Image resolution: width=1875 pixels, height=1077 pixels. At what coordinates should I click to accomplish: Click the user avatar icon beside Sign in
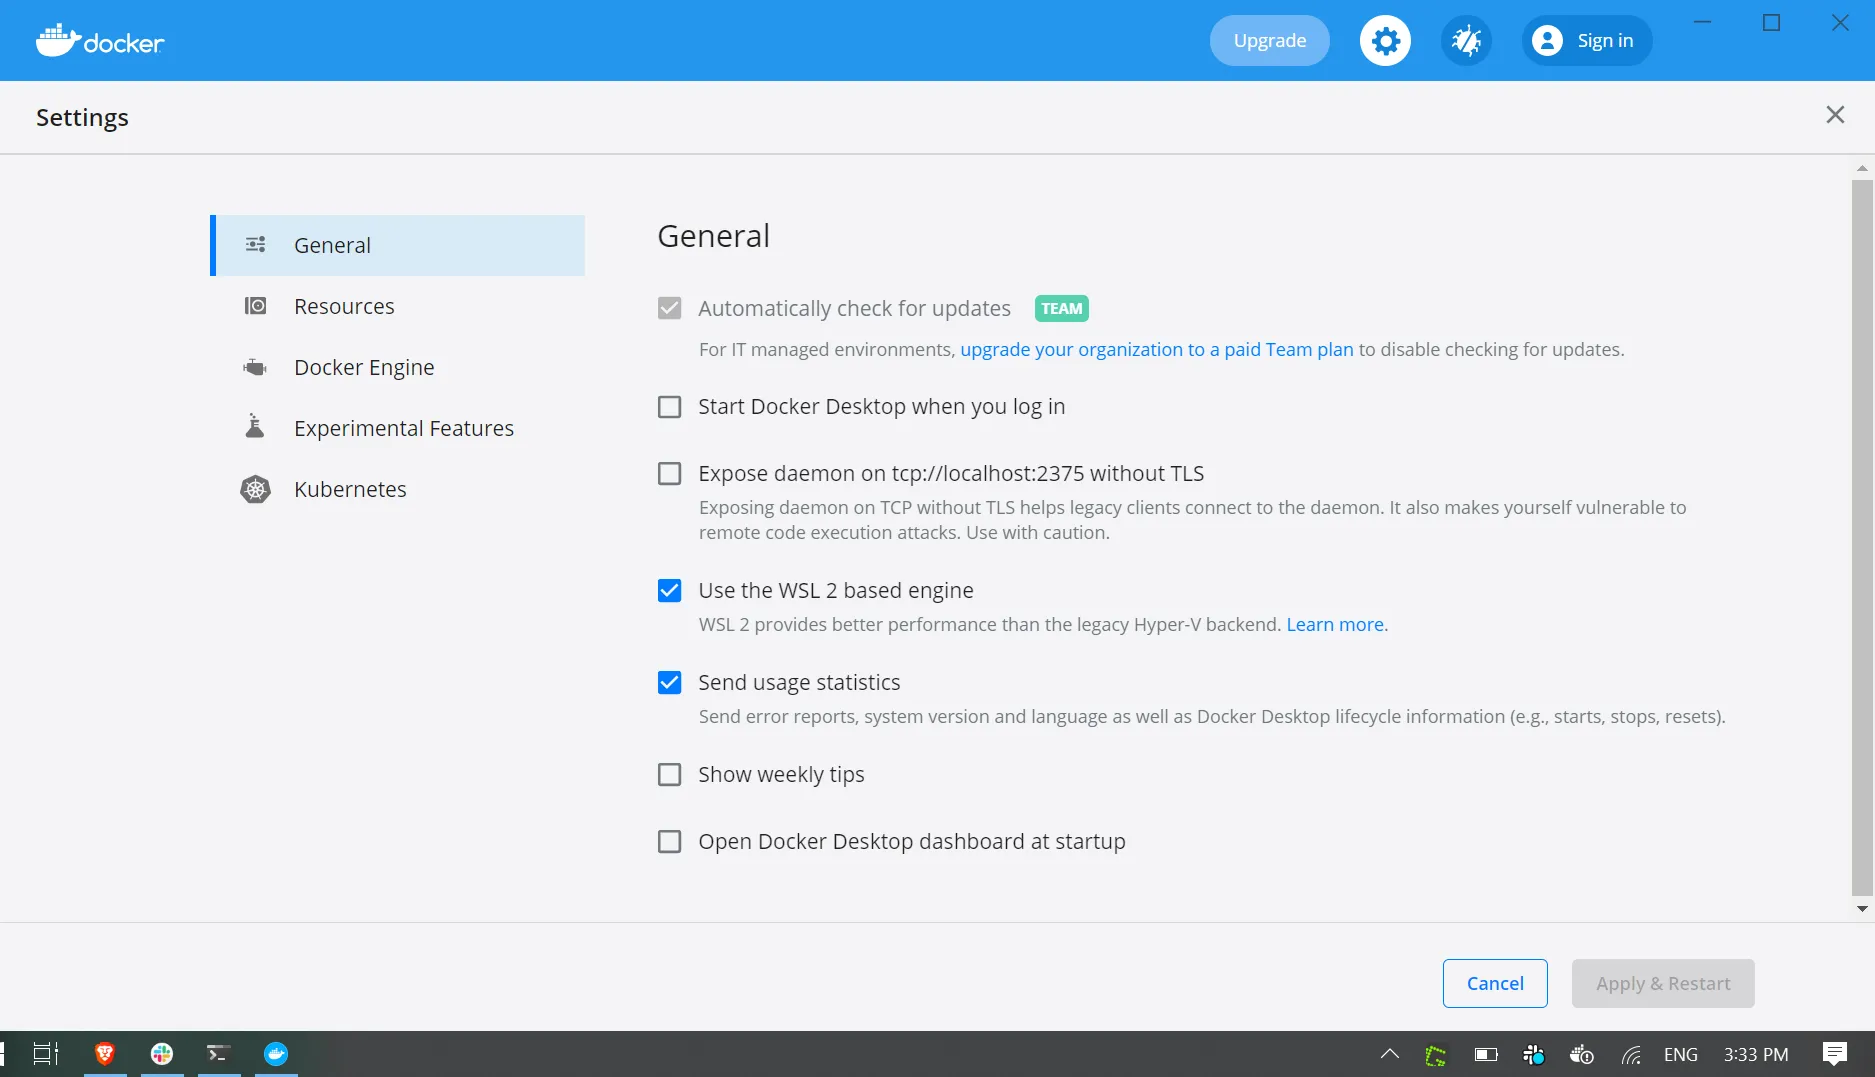coord(1547,41)
